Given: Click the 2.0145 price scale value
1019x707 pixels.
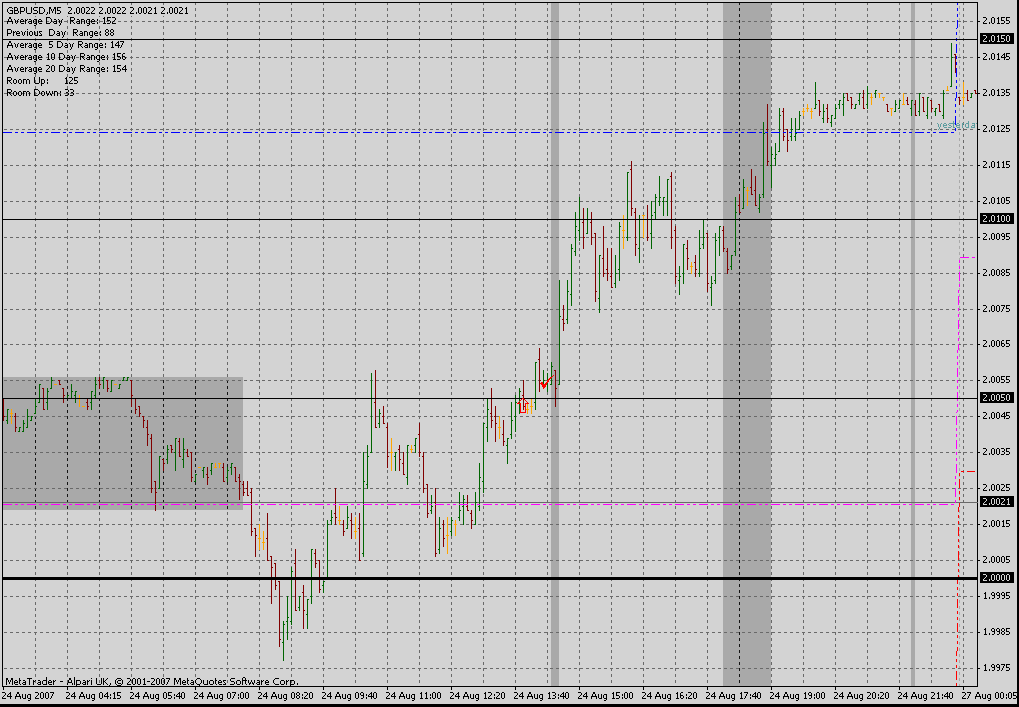Looking at the screenshot, I should (996, 57).
